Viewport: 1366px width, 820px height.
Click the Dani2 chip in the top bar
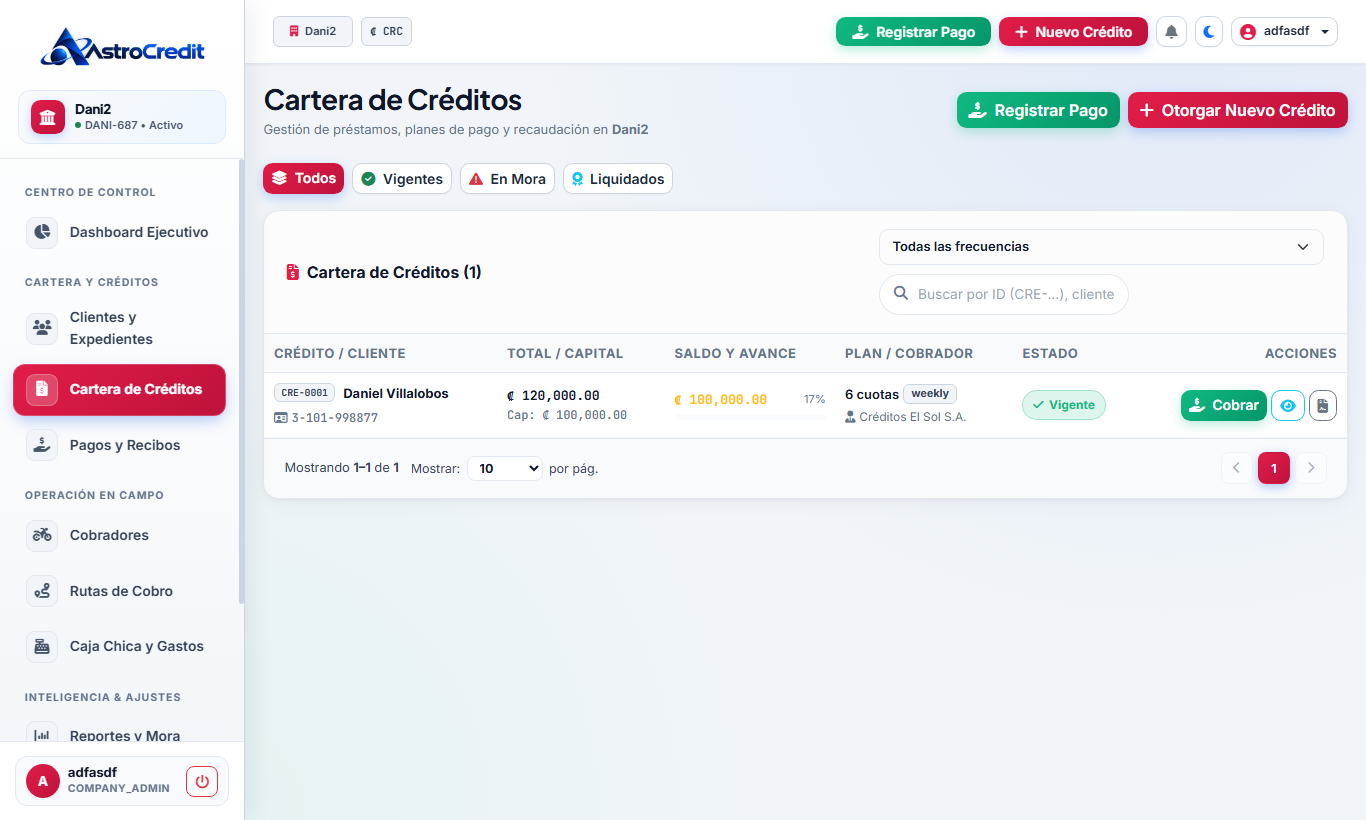coord(313,31)
